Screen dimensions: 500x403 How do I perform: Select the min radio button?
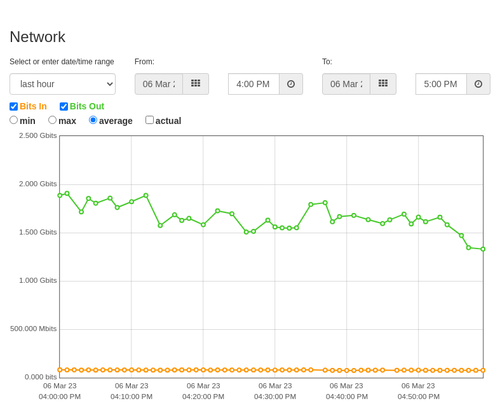(x=14, y=120)
